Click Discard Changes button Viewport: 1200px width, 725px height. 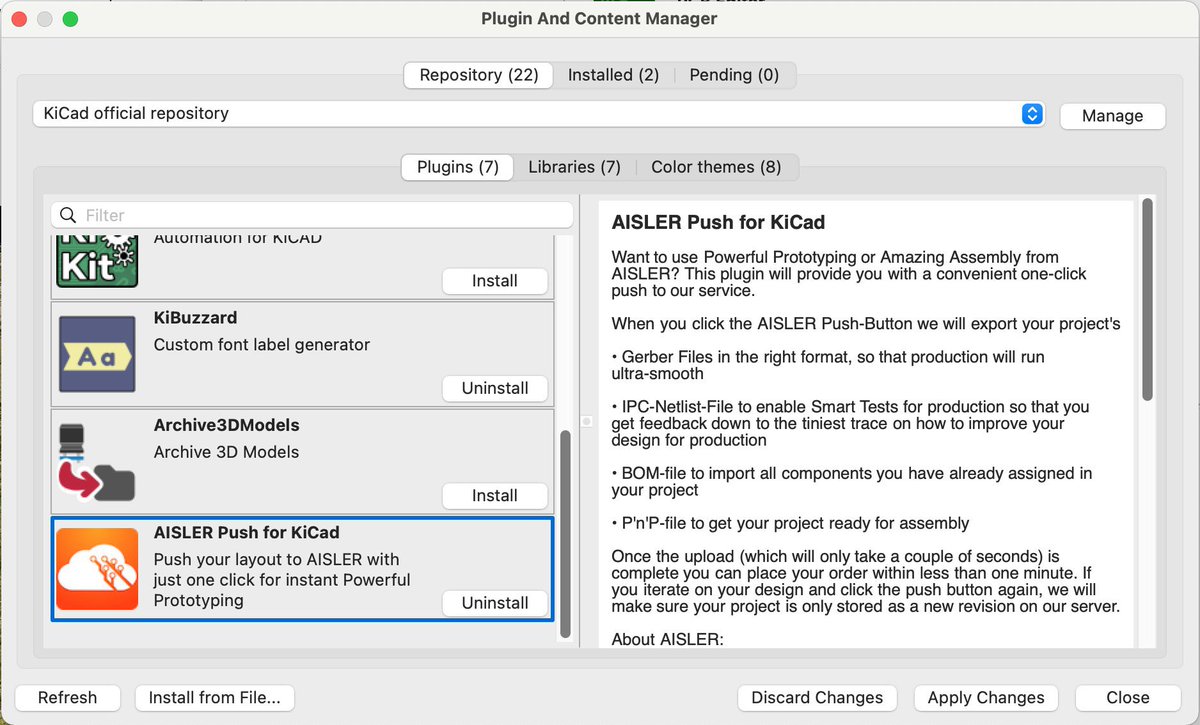pos(817,698)
